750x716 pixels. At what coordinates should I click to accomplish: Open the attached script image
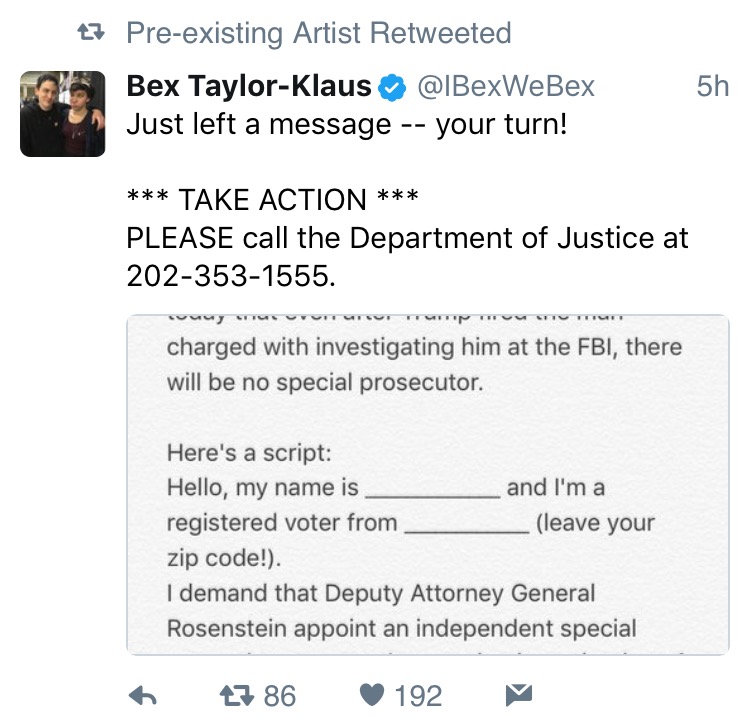point(428,485)
